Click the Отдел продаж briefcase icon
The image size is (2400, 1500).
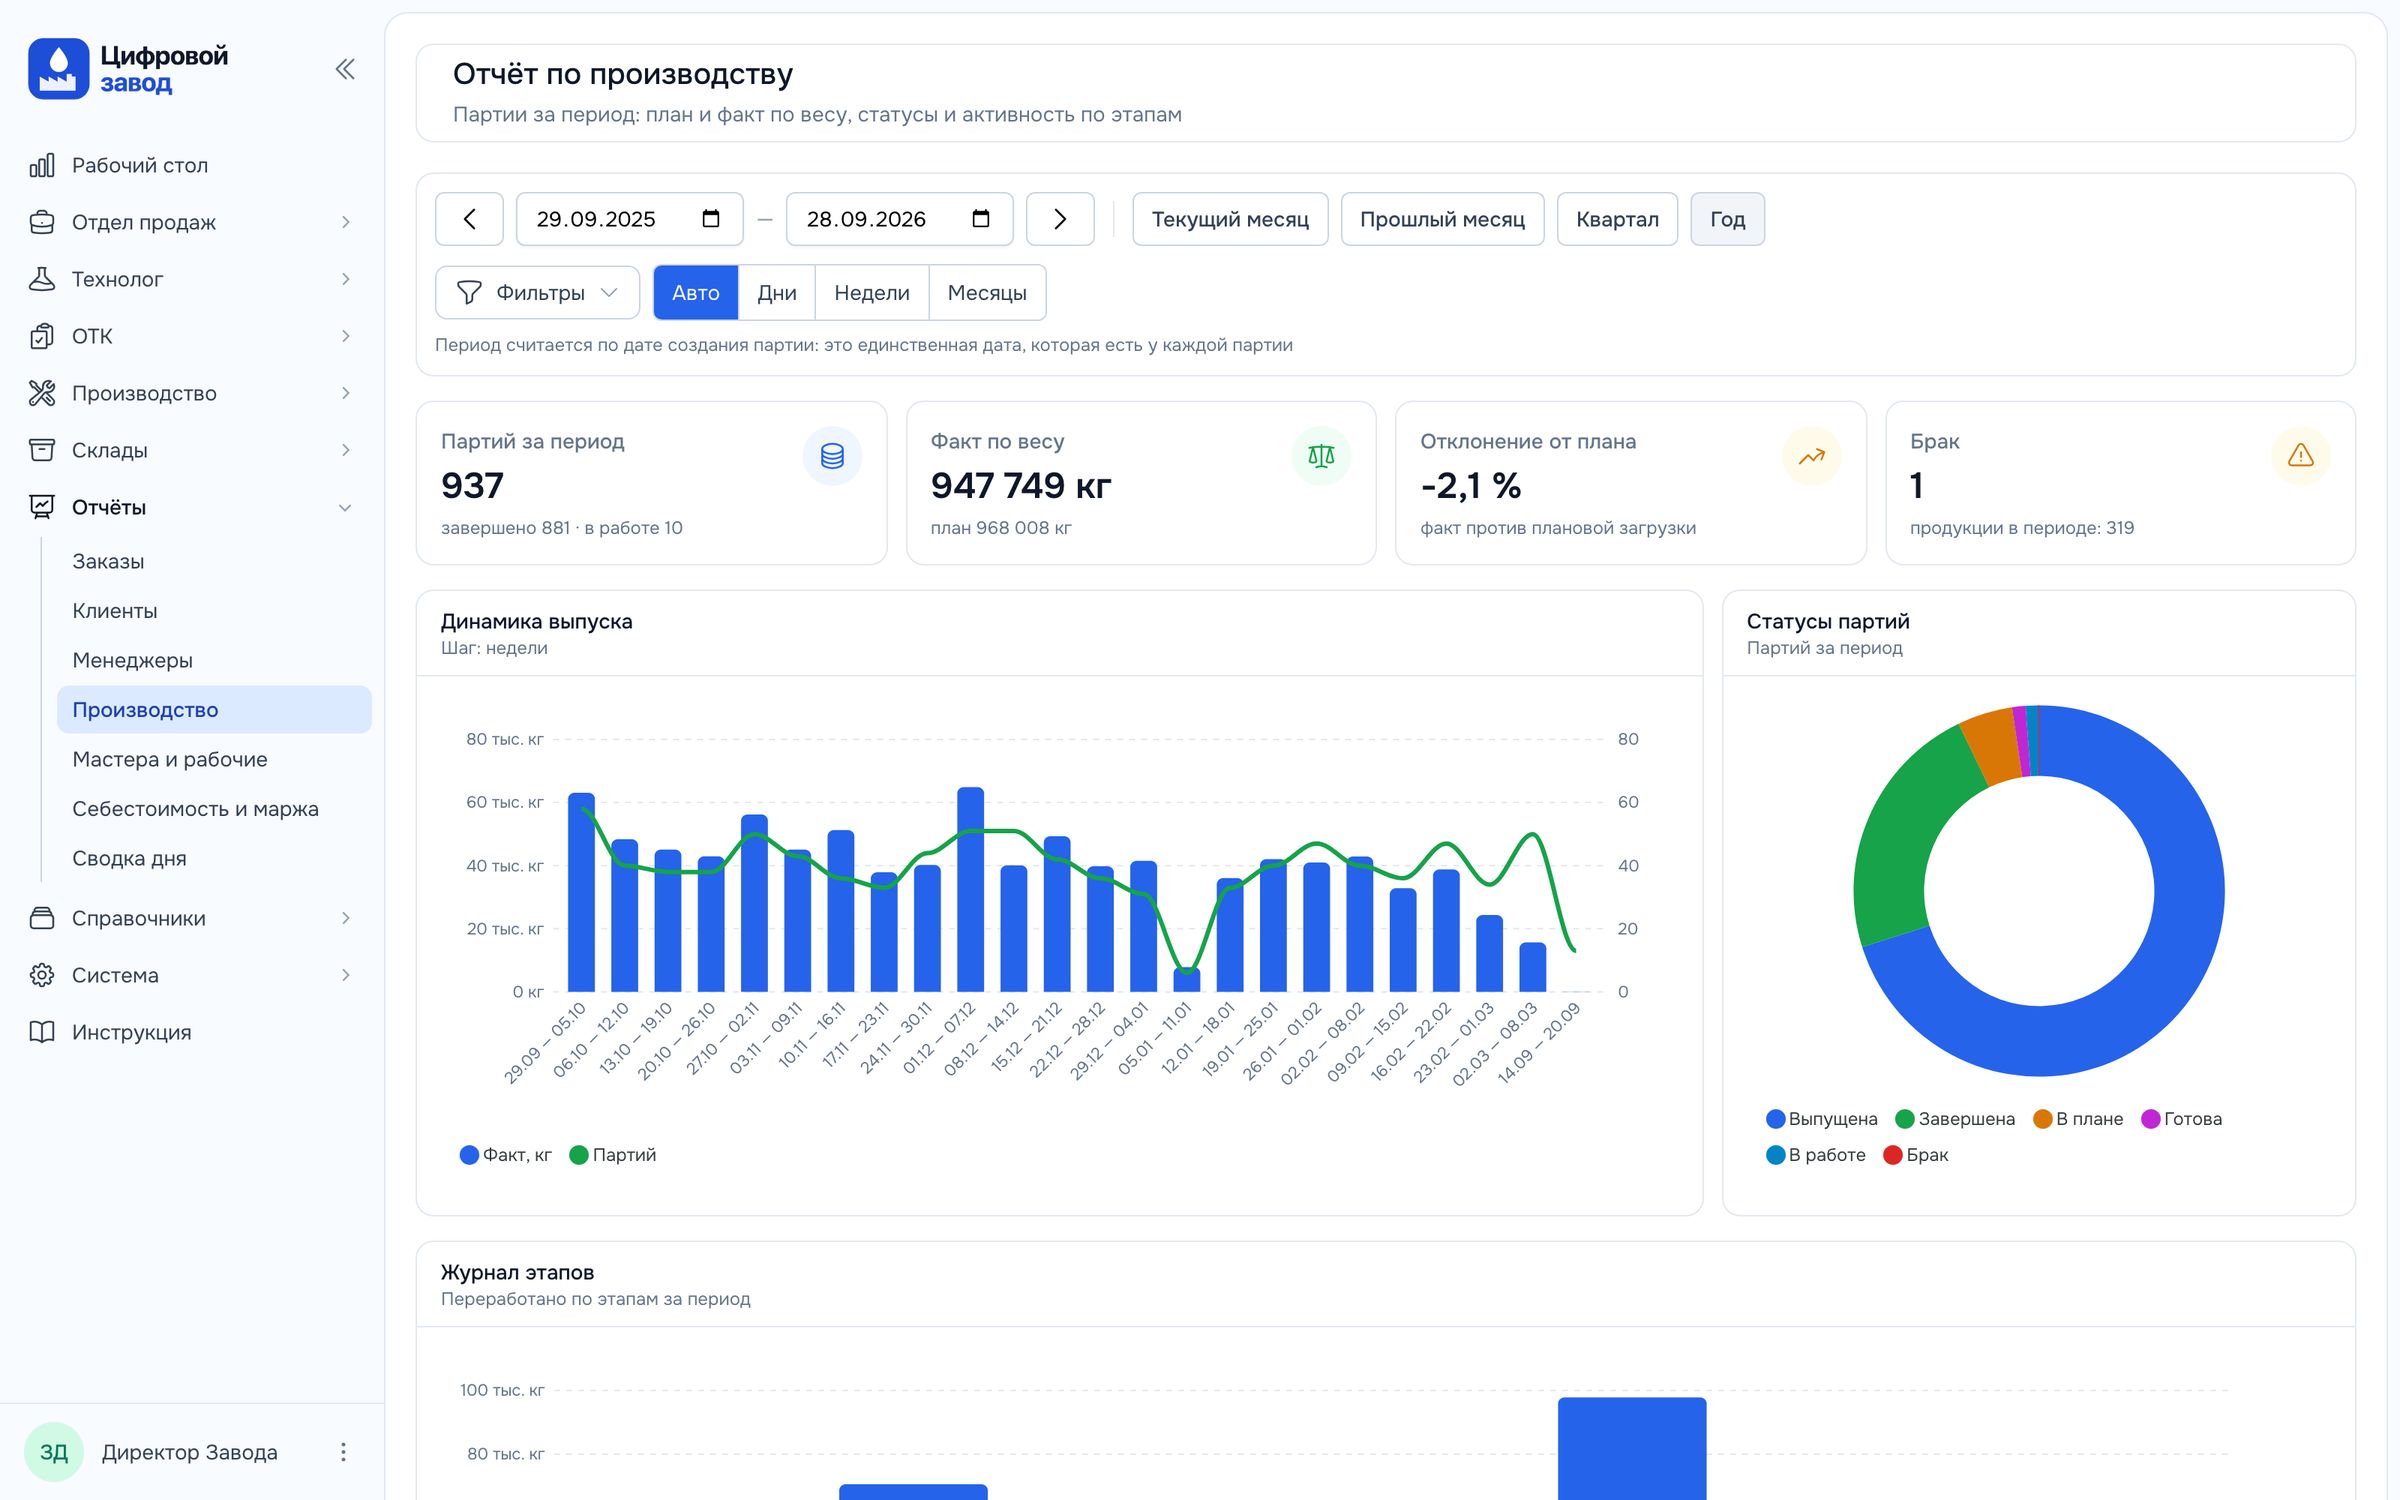(x=42, y=222)
